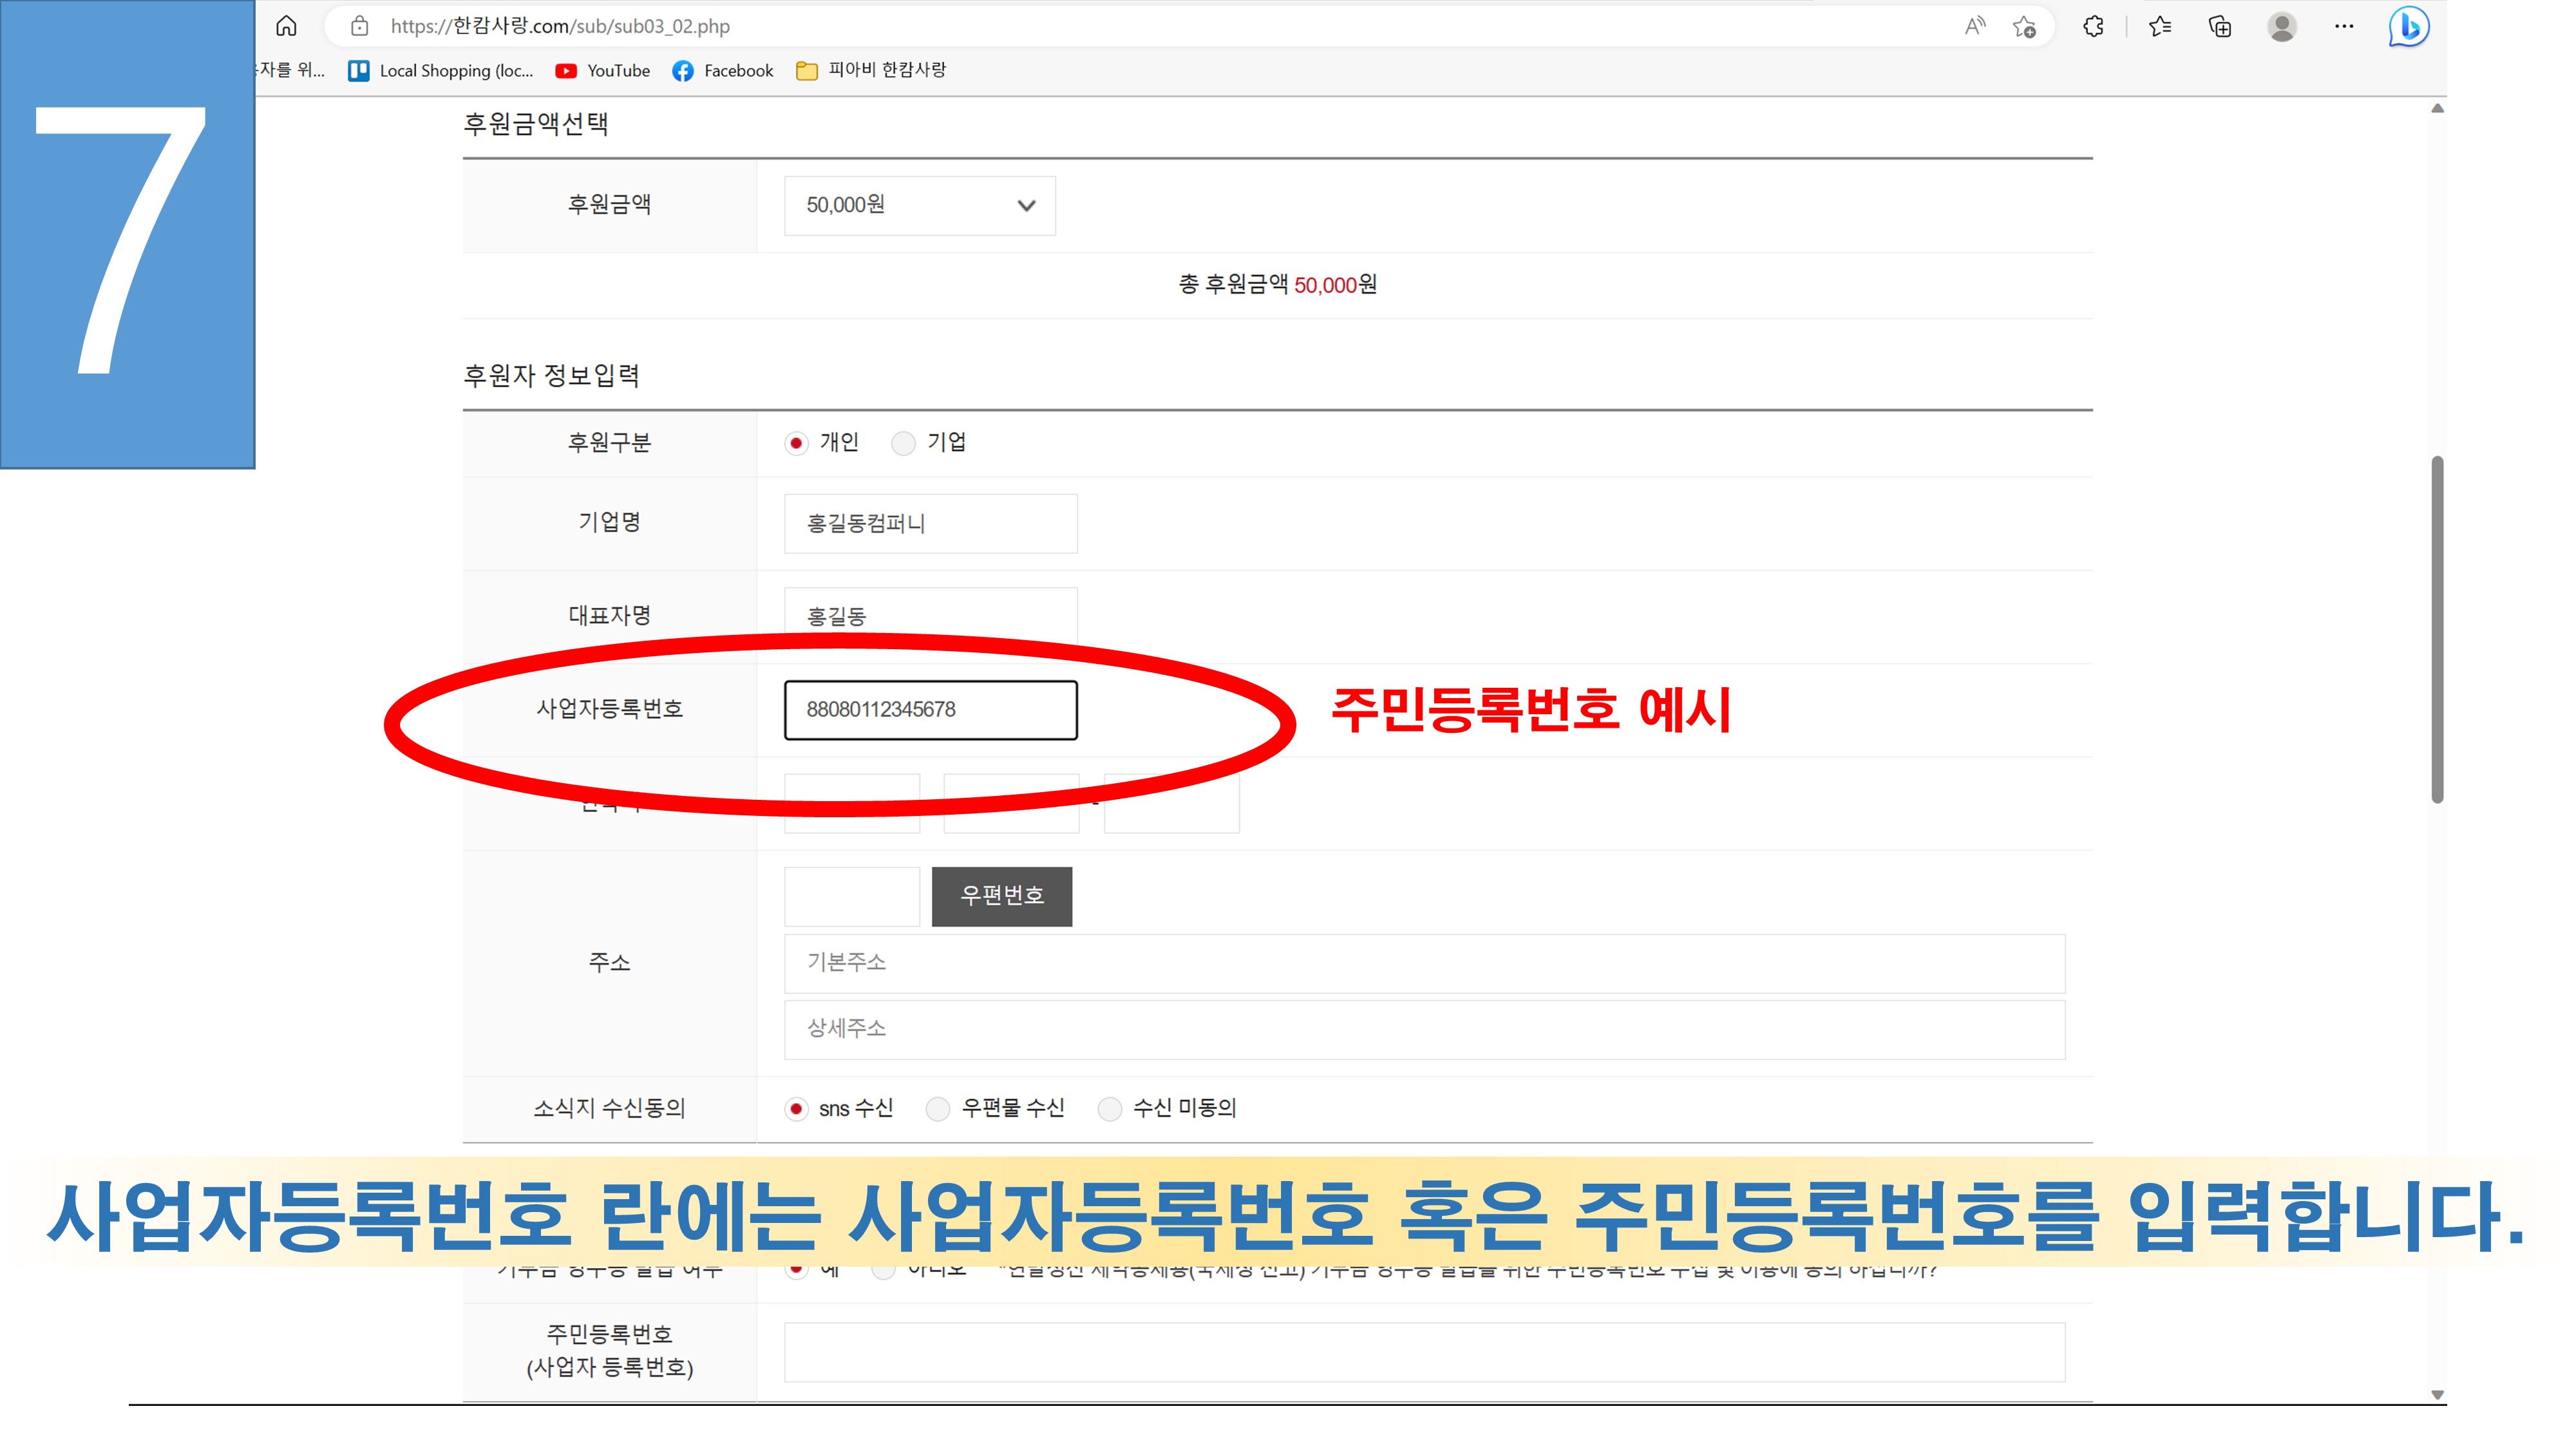
Task: Click the page vertical scrollbar thumb
Action: coord(2437,630)
